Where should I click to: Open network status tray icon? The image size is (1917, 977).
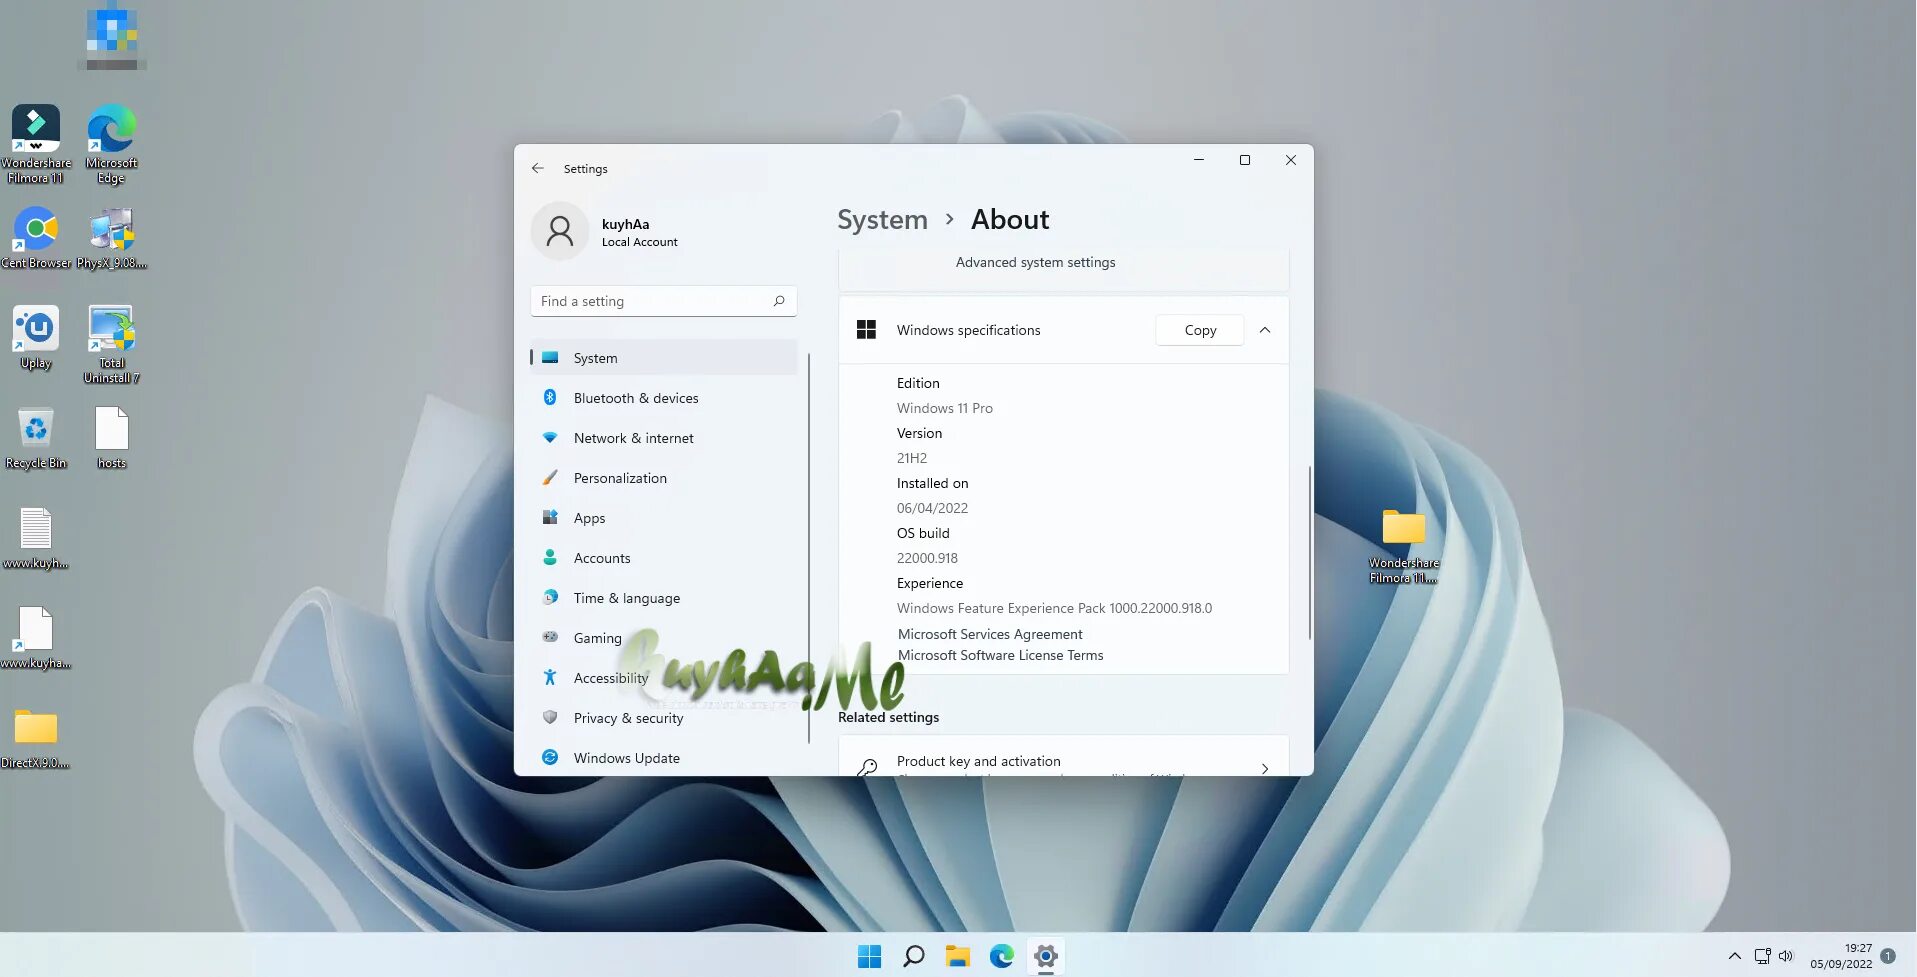[1762, 956]
